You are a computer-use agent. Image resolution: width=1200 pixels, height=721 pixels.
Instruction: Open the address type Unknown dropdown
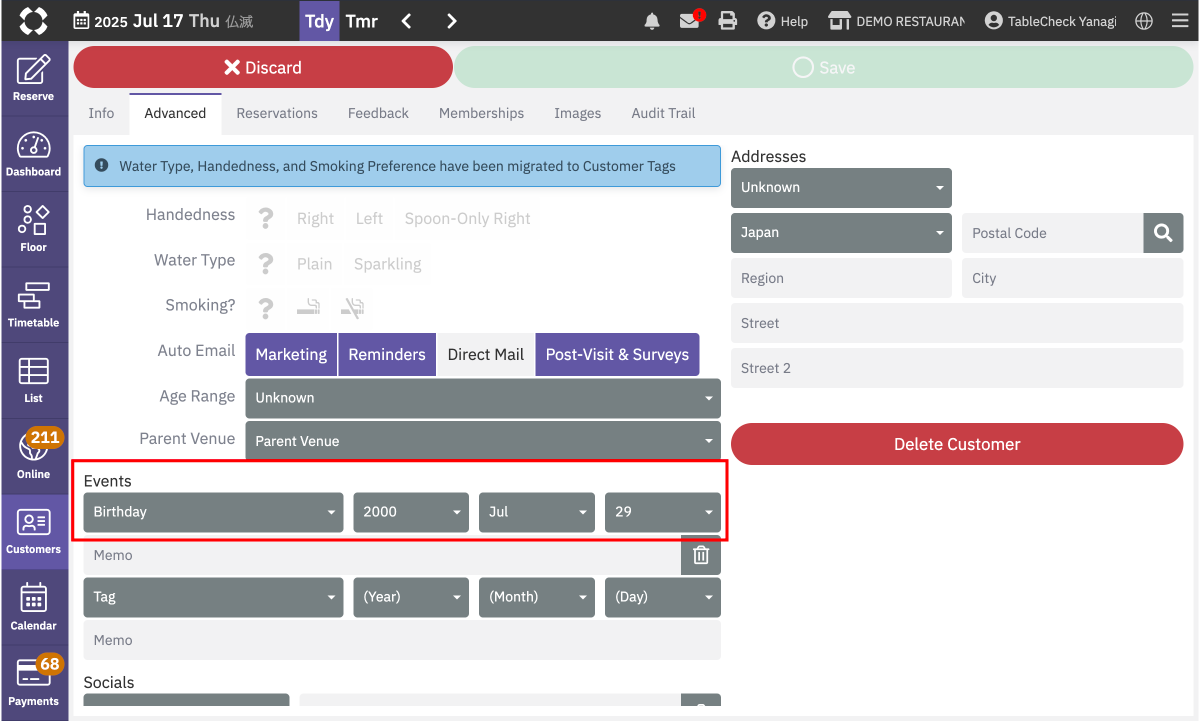coord(841,187)
